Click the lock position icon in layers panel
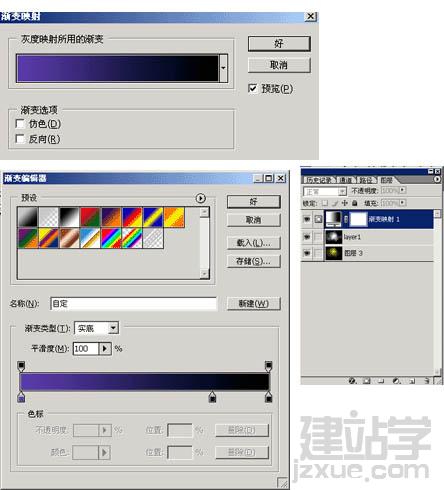Viewport: 444px width, 490px height. (x=345, y=203)
